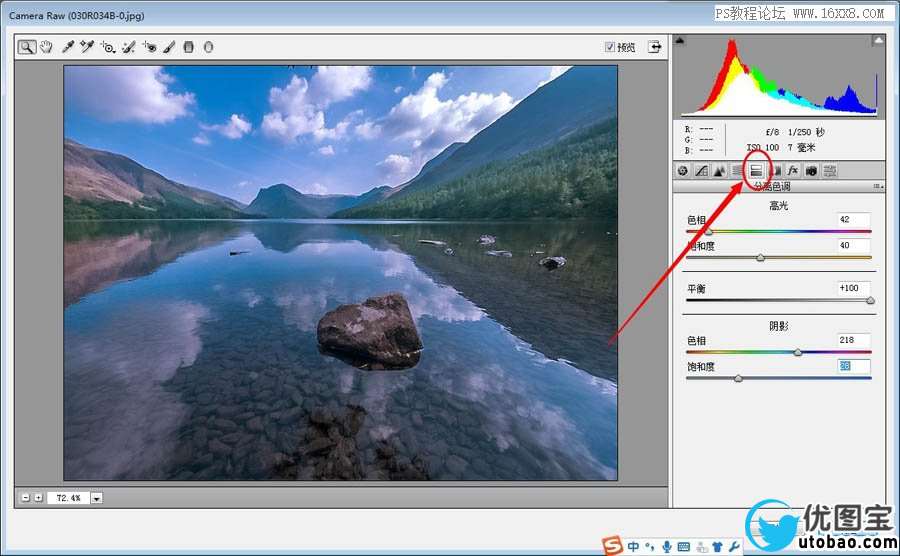Image resolution: width=900 pixels, height=556 pixels.
Task: Zoom out with the minus button
Action: coord(25,497)
